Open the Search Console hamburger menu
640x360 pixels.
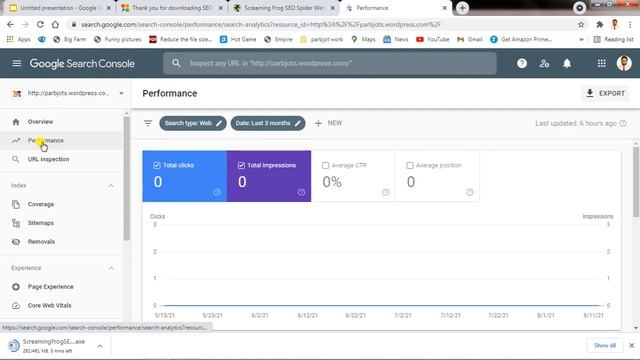(17, 63)
